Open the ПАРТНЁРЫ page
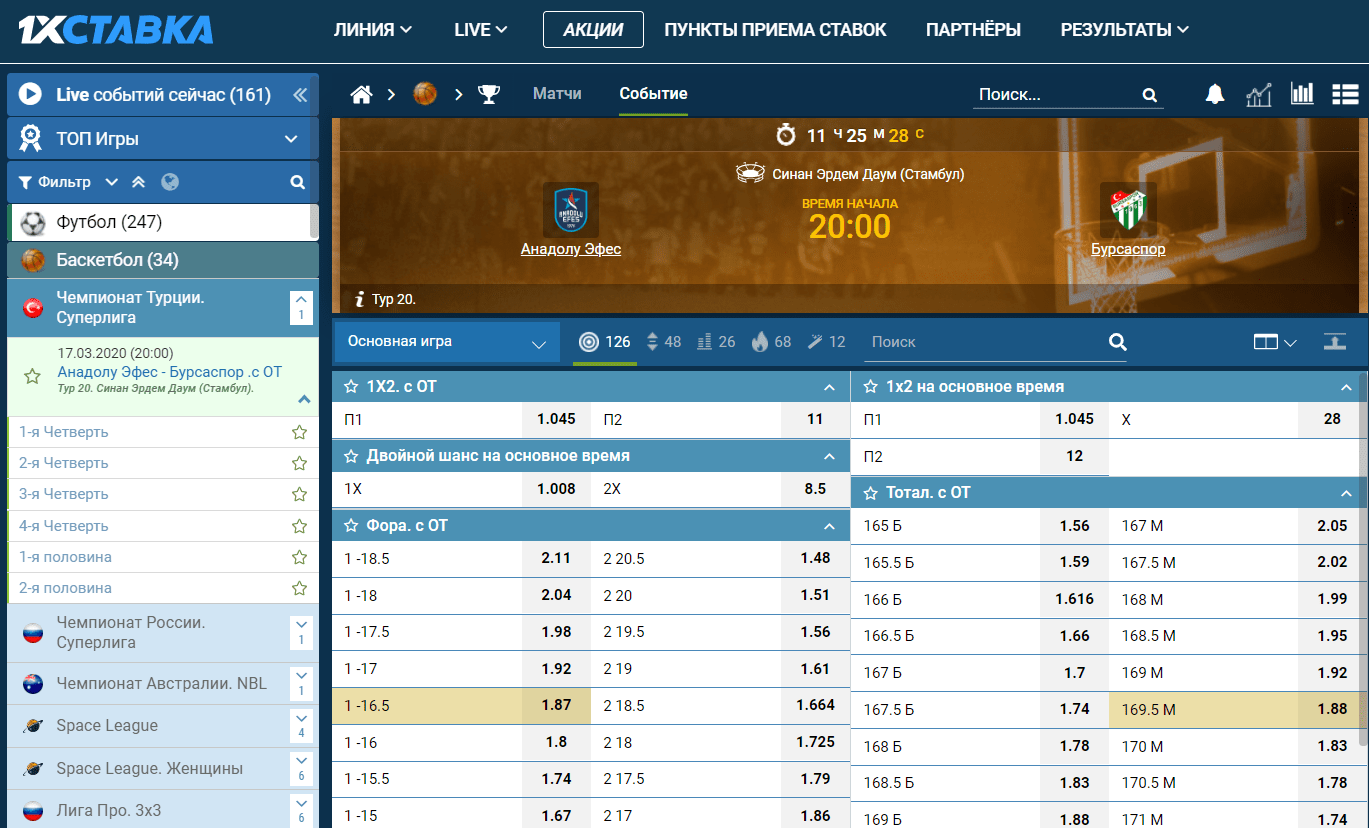 (973, 30)
